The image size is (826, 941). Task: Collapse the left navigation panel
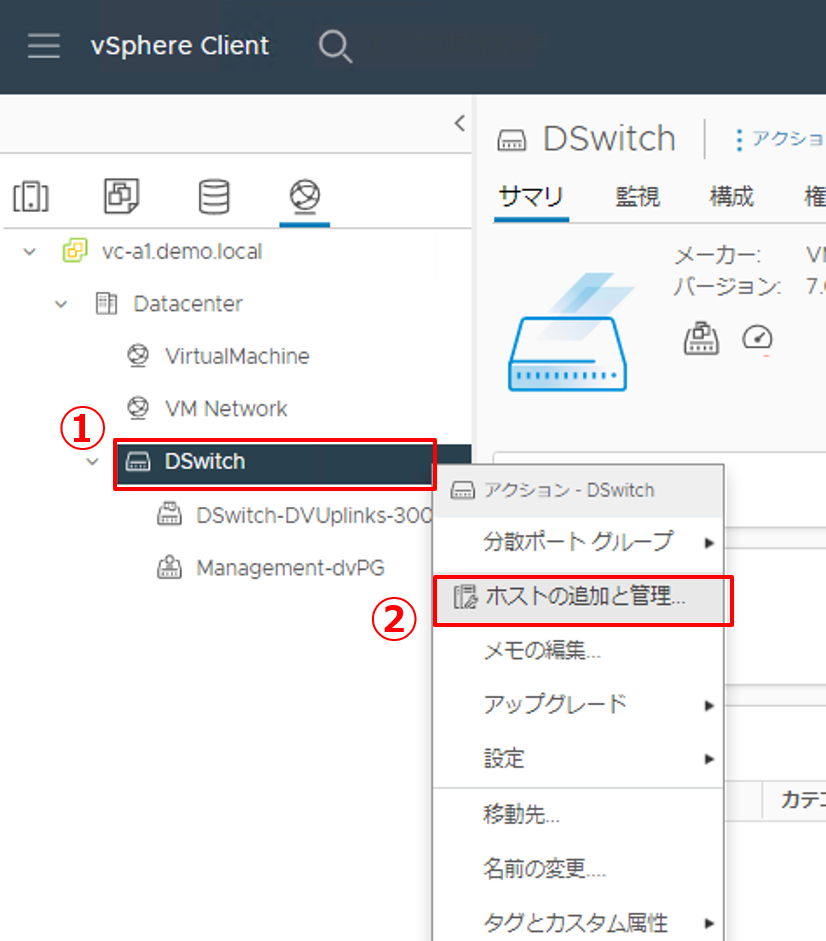coord(459,123)
